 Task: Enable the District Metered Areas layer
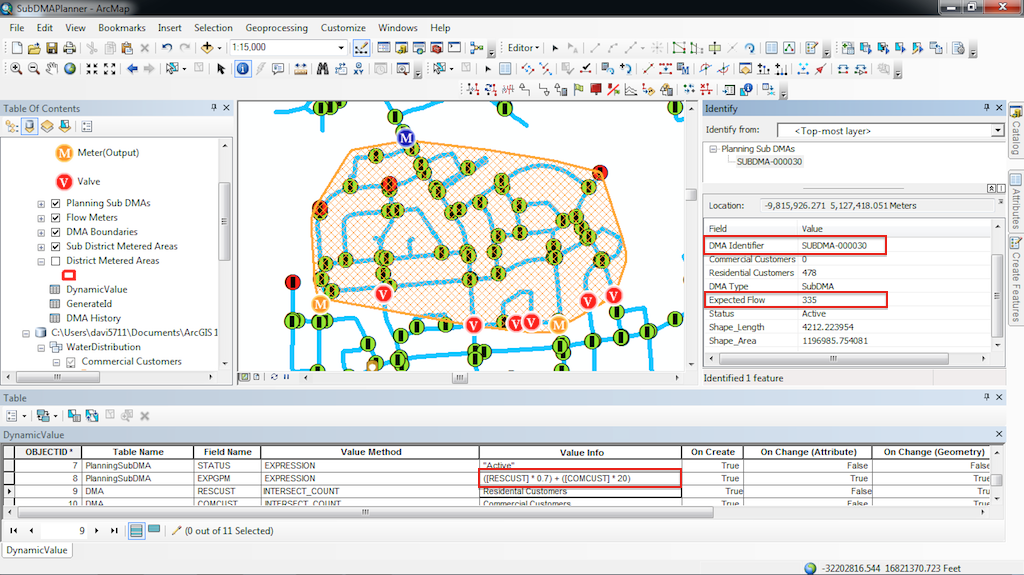[56, 261]
